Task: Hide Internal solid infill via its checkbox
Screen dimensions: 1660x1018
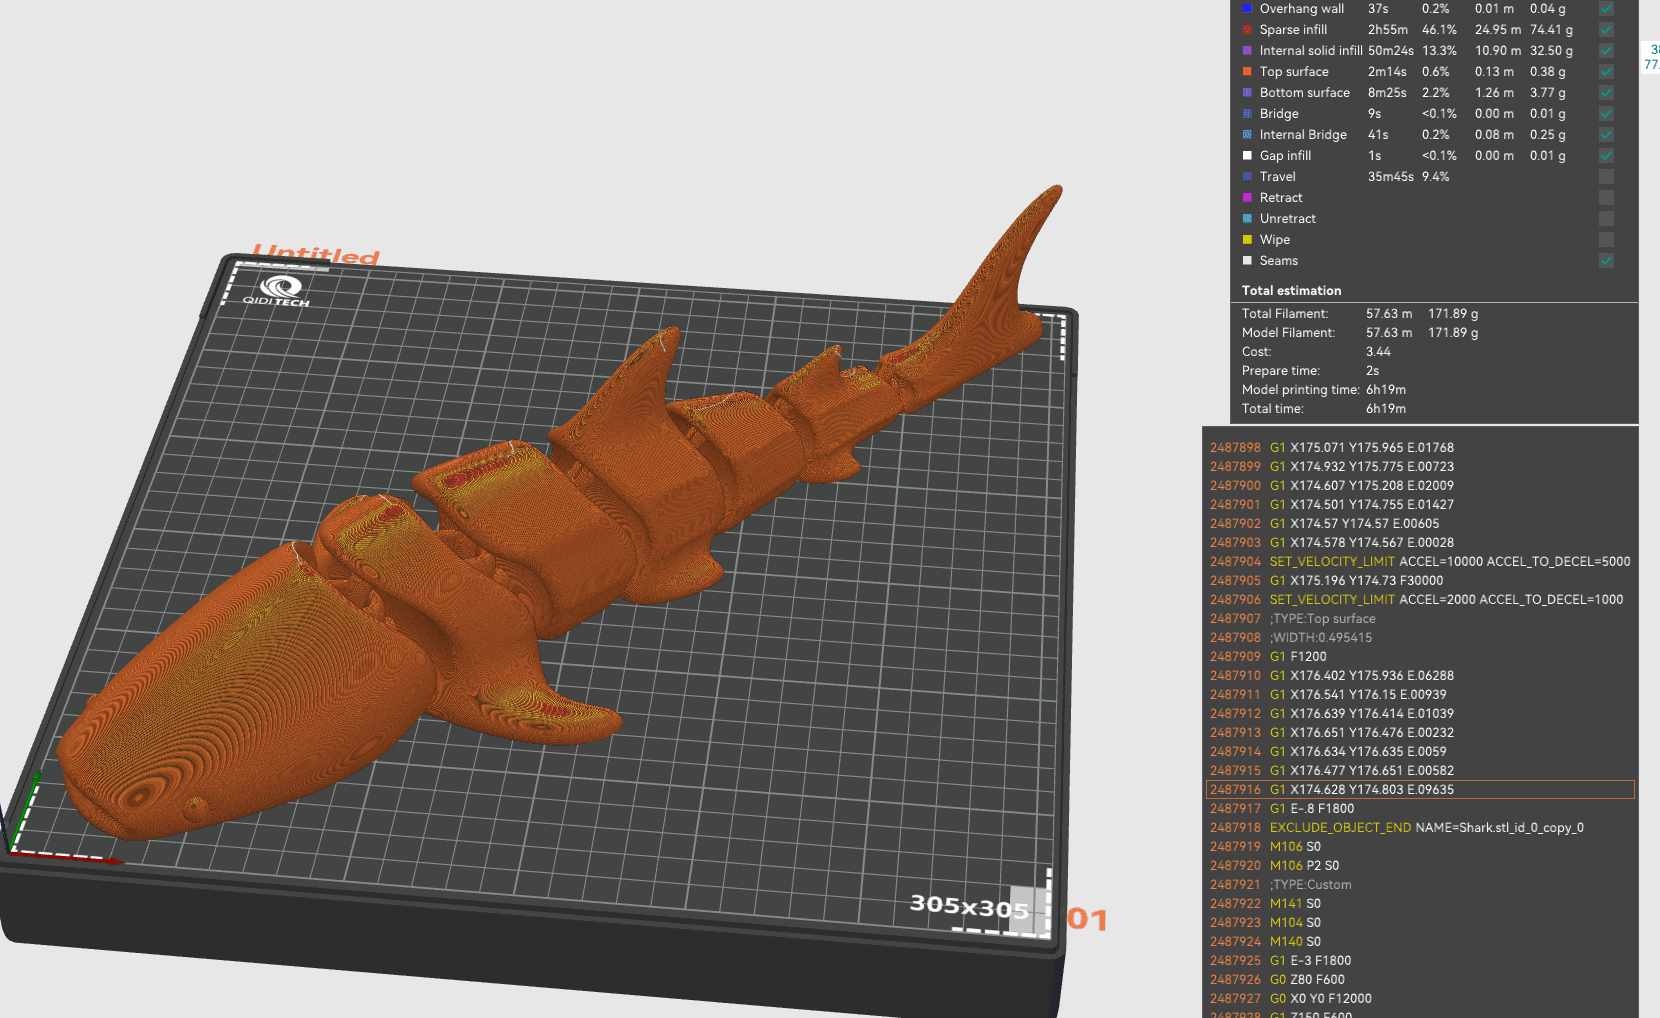Action: [x=1606, y=51]
